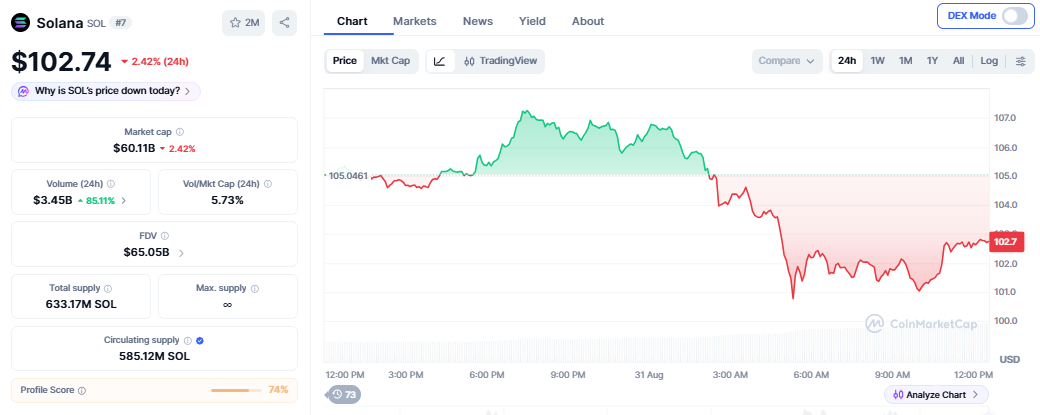Open the About tab
The height and width of the screenshot is (415, 1040).
(588, 21)
